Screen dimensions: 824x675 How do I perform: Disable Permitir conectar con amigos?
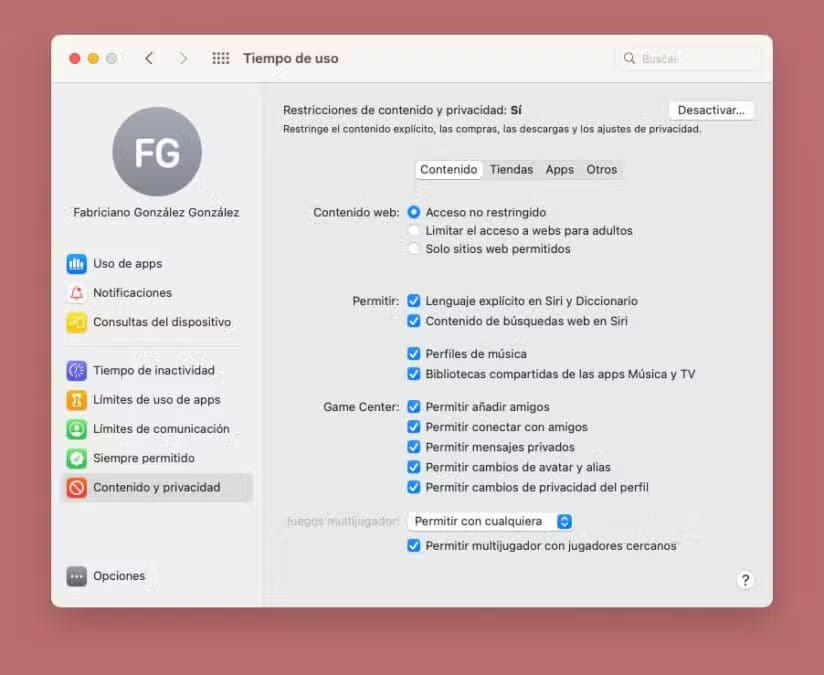[x=414, y=427]
